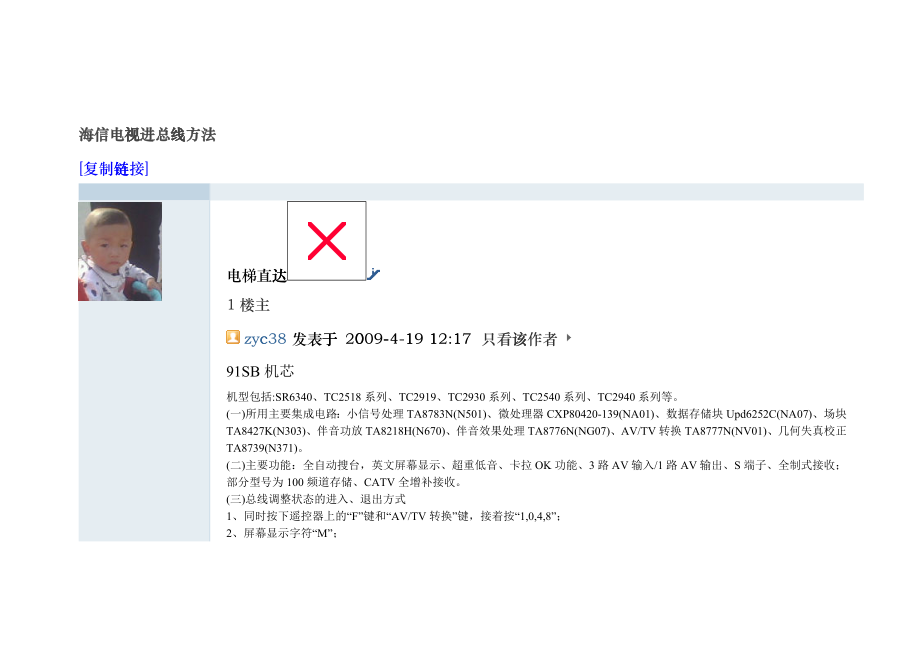Viewport: 920px width, 651px height.
Task: Click the 91SB 机芯 heading
Action: pyautogui.click(x=260, y=371)
